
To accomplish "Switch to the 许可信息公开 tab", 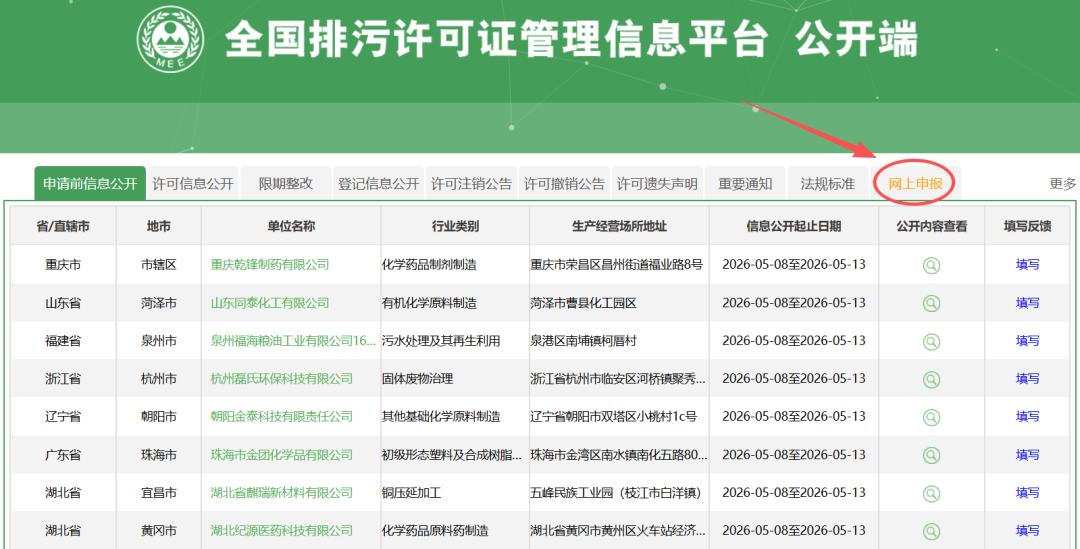I will [x=193, y=184].
